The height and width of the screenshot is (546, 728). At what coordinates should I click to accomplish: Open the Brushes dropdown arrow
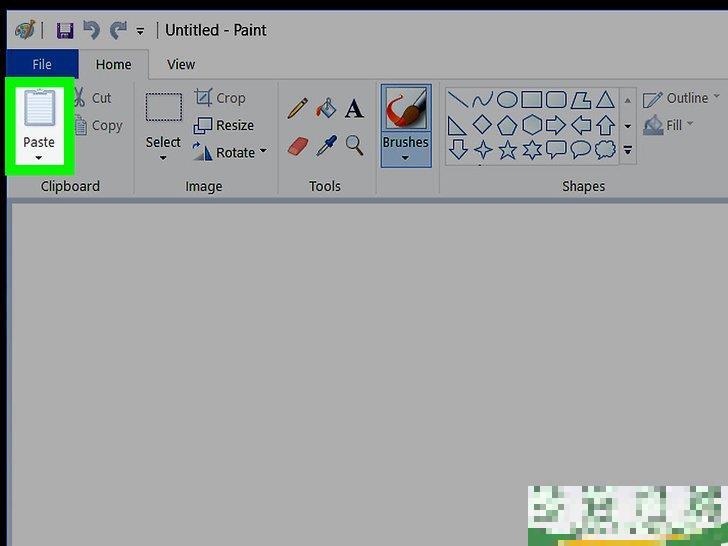coord(405,158)
